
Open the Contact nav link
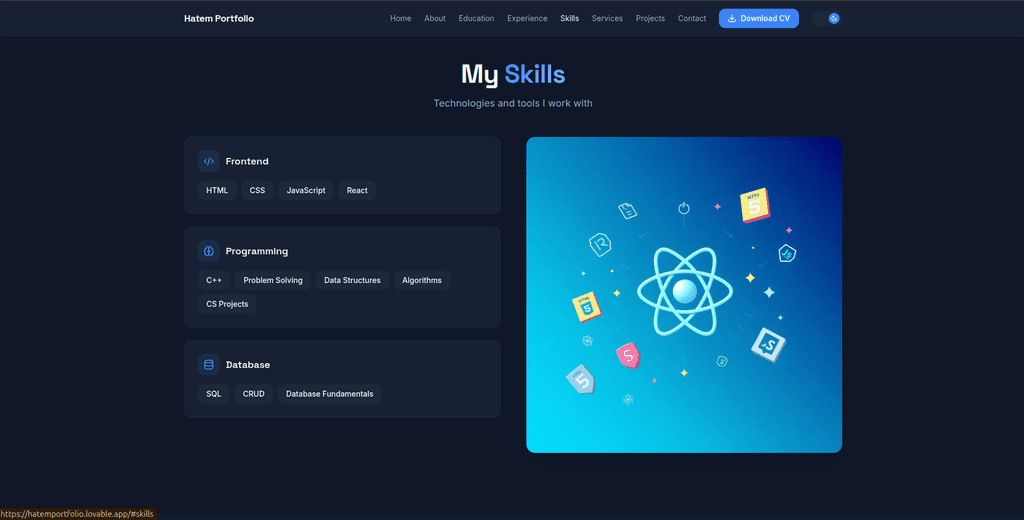click(692, 18)
